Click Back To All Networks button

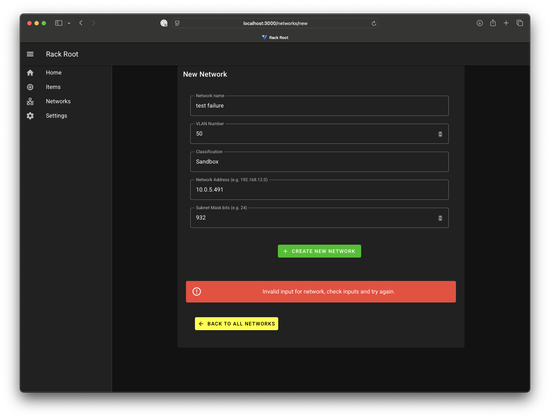click(236, 324)
